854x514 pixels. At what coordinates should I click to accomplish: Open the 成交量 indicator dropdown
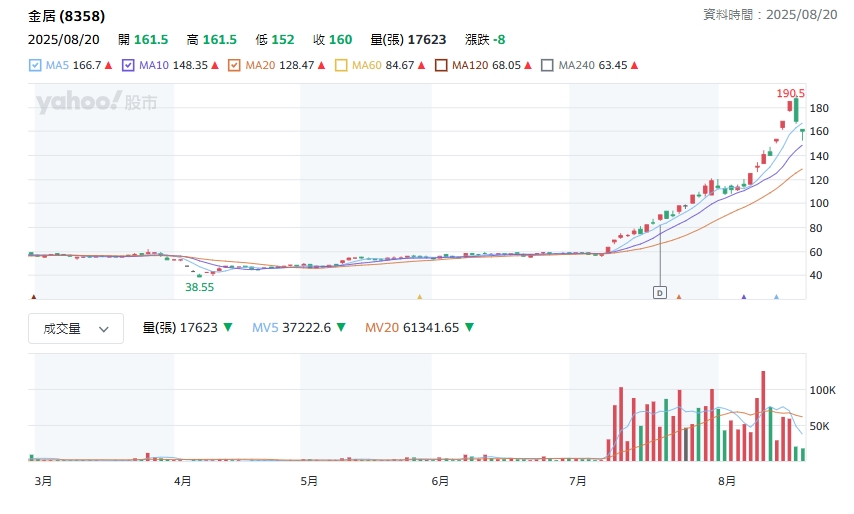click(x=76, y=328)
